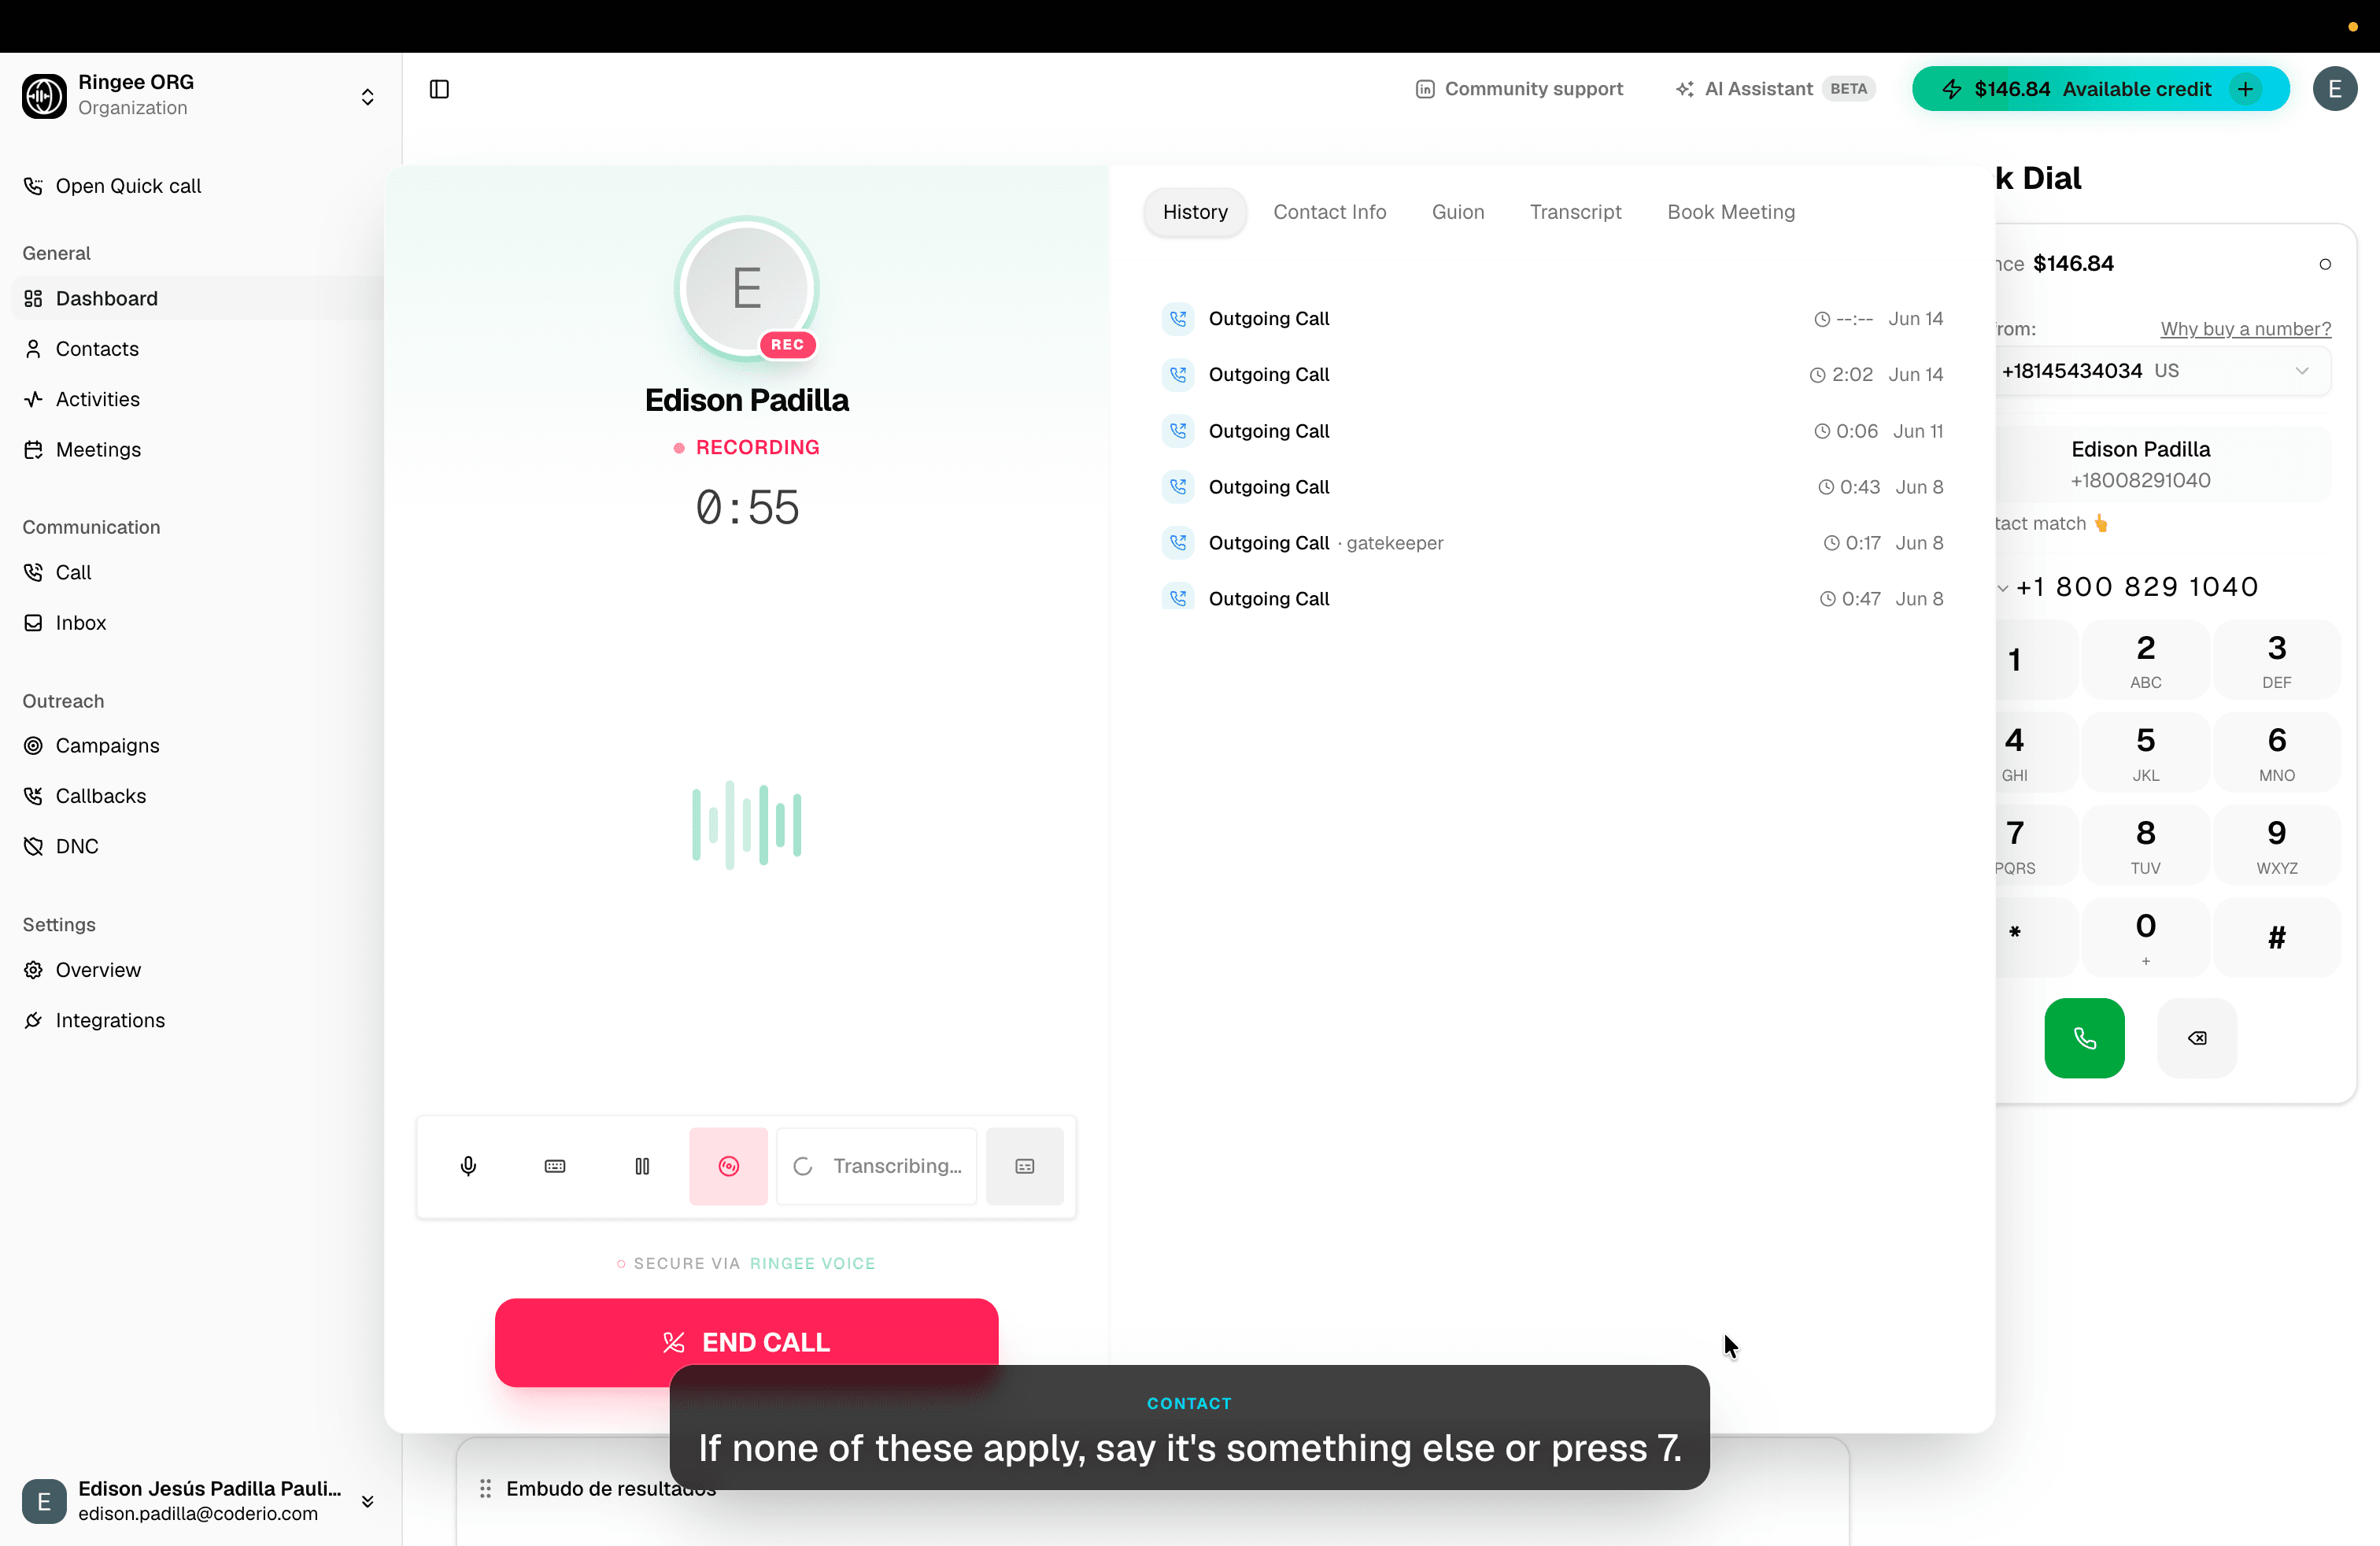Switch to the History tab
2380x1546 pixels.
pos(1195,212)
